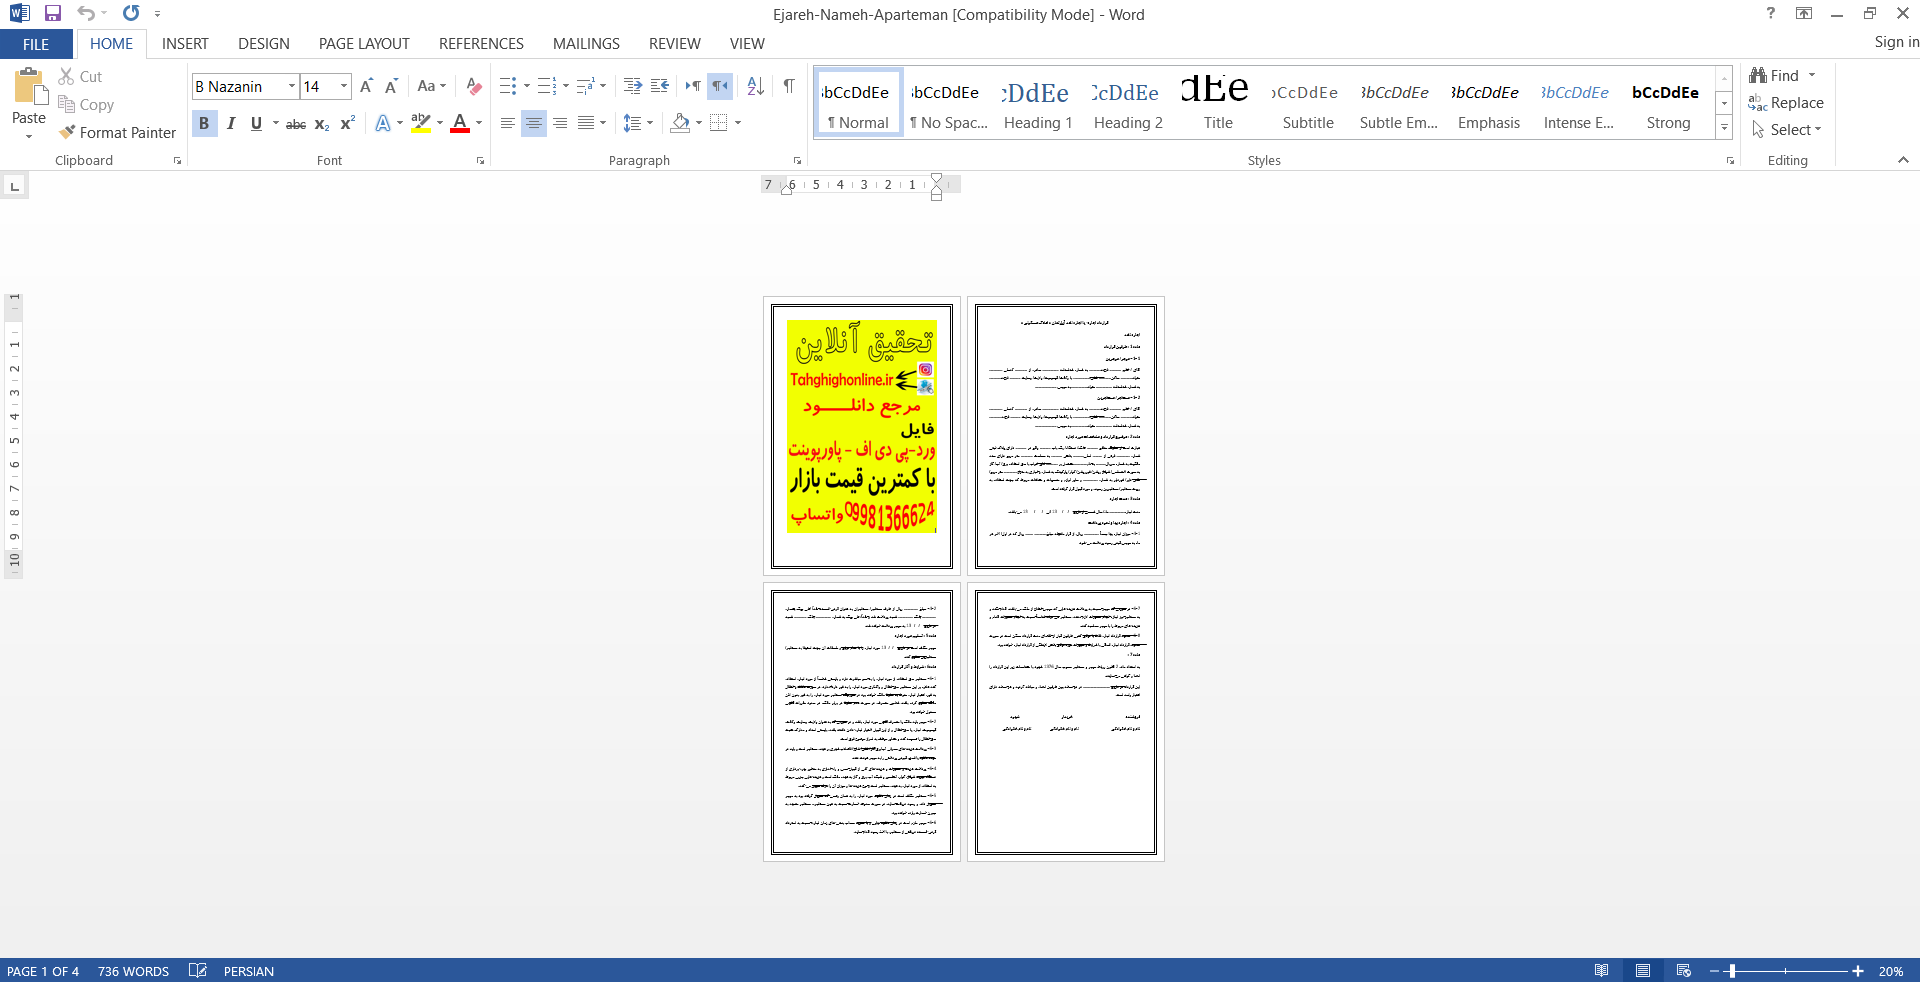The width and height of the screenshot is (1928, 982).
Task: Decrease font size with Shrink Font
Action: tap(391, 86)
